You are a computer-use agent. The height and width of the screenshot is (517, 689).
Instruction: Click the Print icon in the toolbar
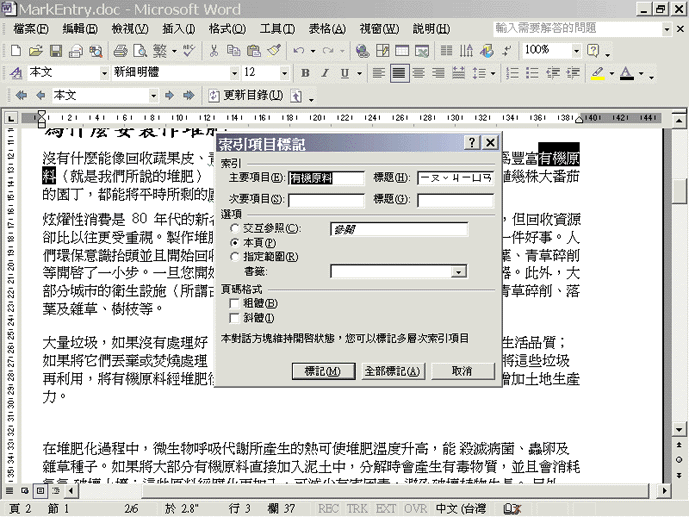120,51
